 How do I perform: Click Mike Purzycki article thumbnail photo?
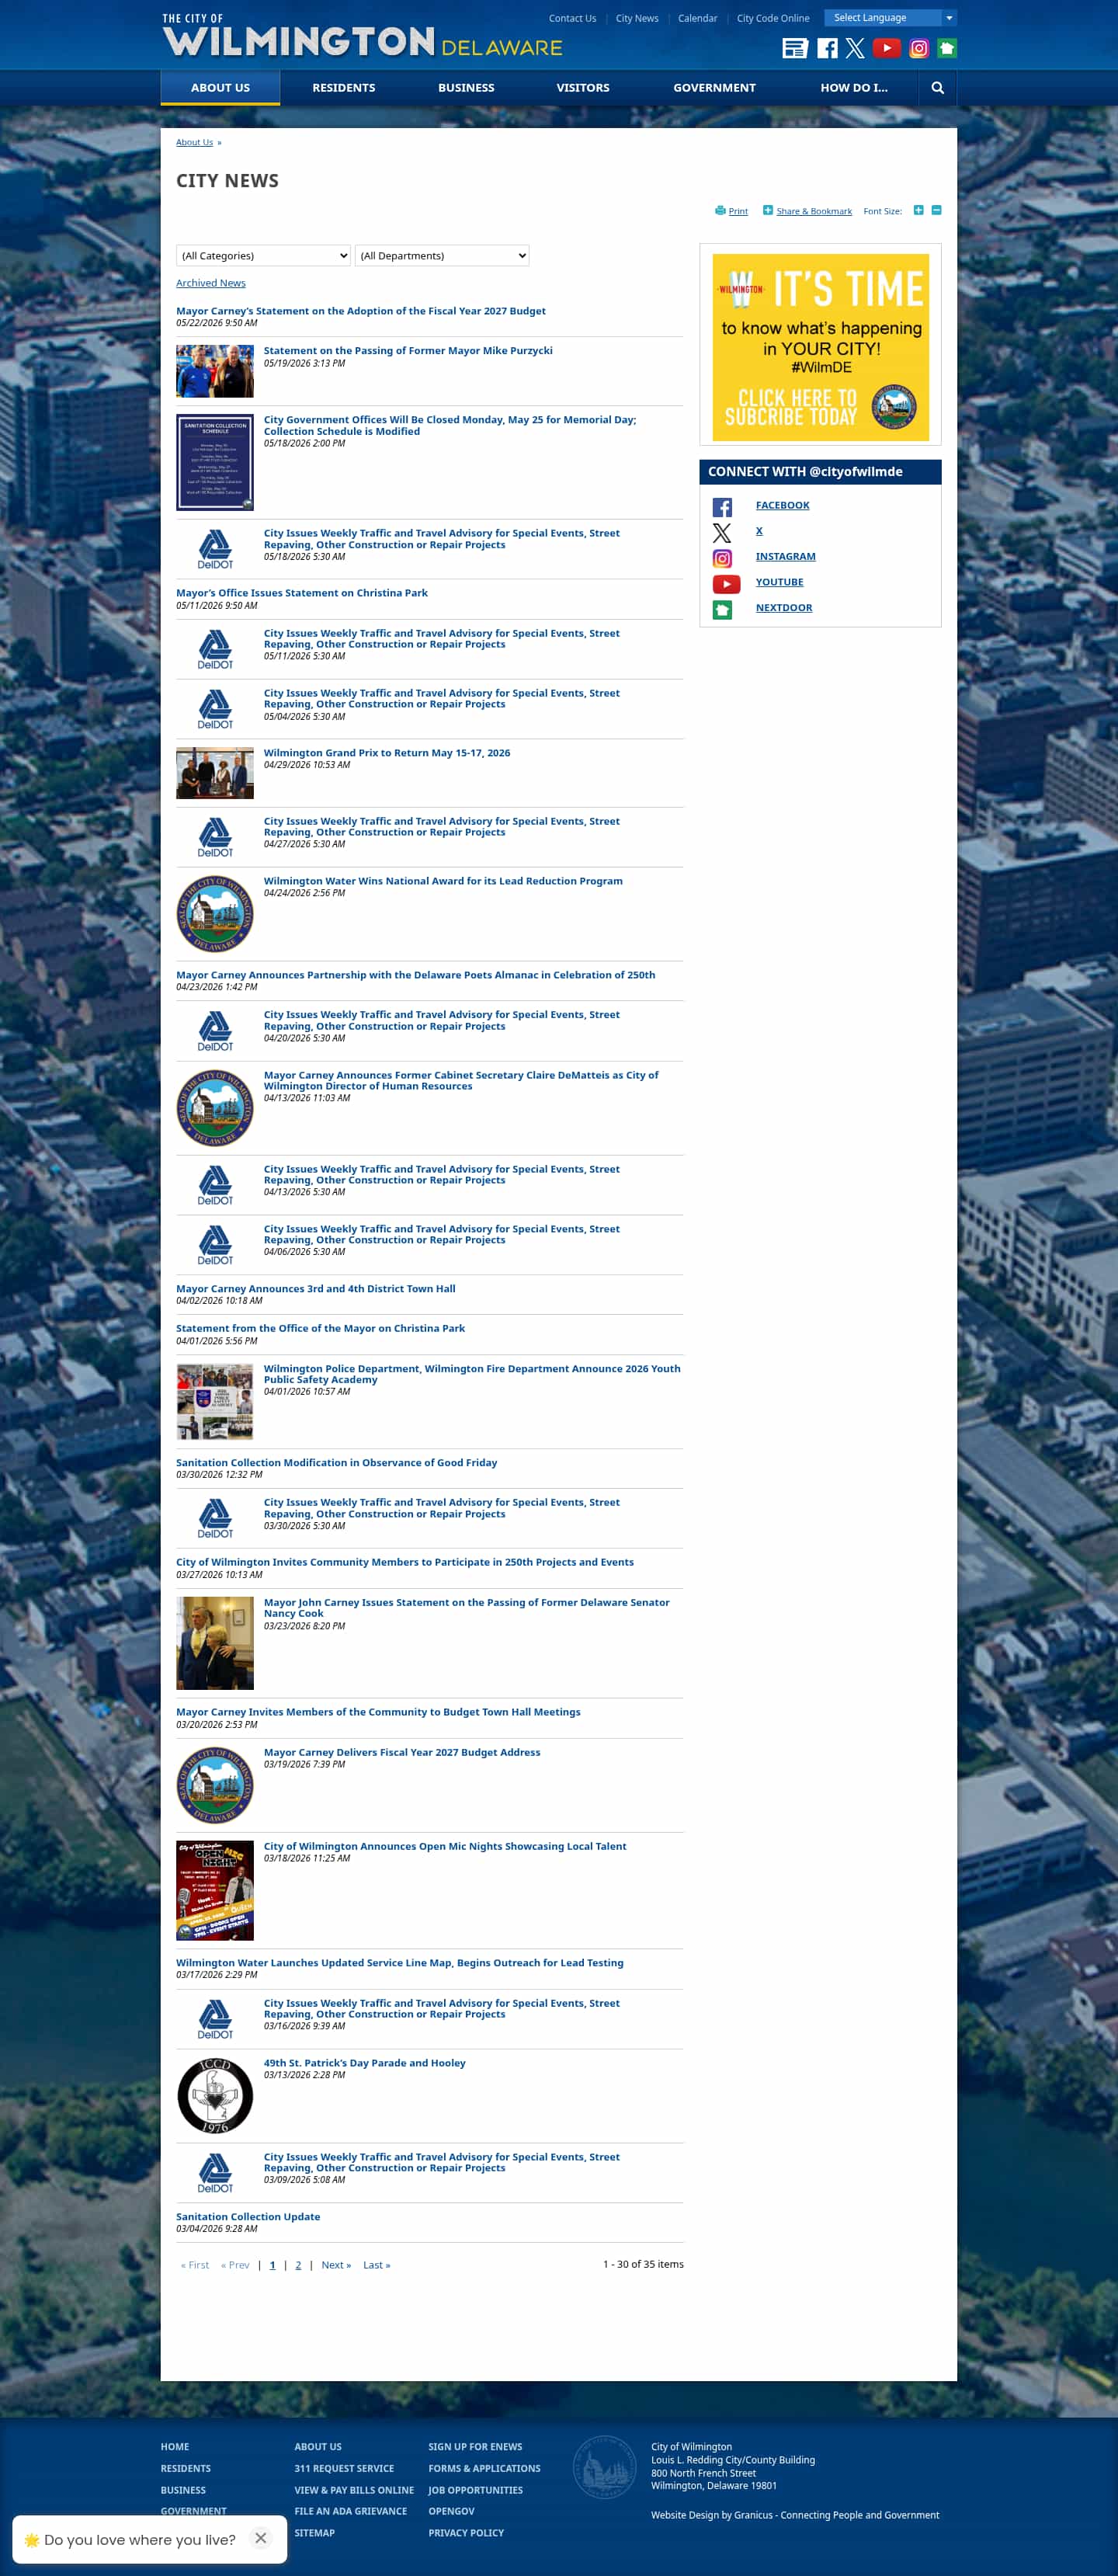[x=215, y=371]
